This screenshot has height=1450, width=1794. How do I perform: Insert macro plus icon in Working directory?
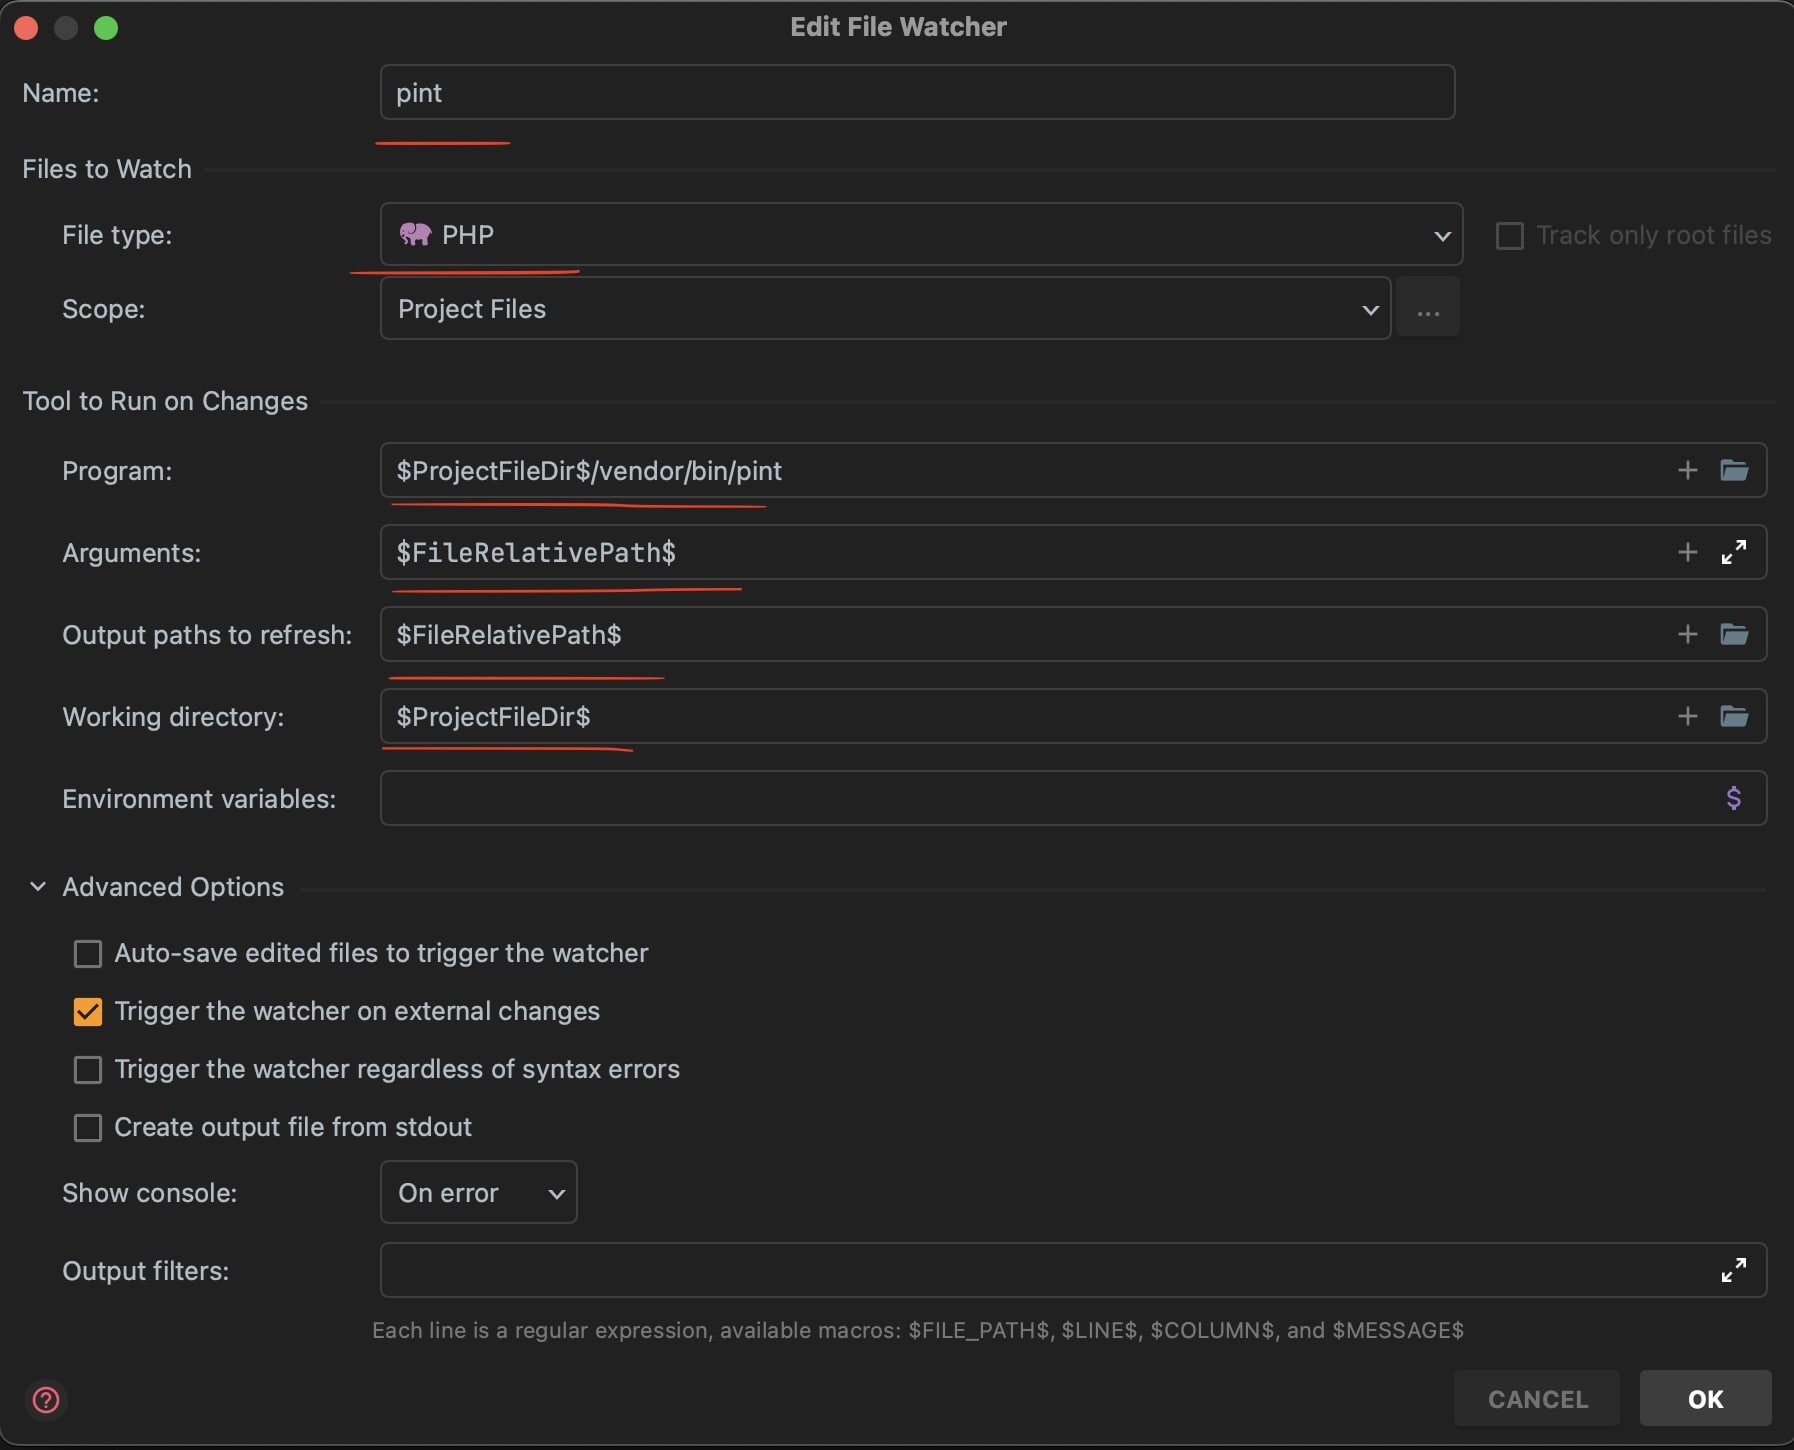(x=1687, y=716)
